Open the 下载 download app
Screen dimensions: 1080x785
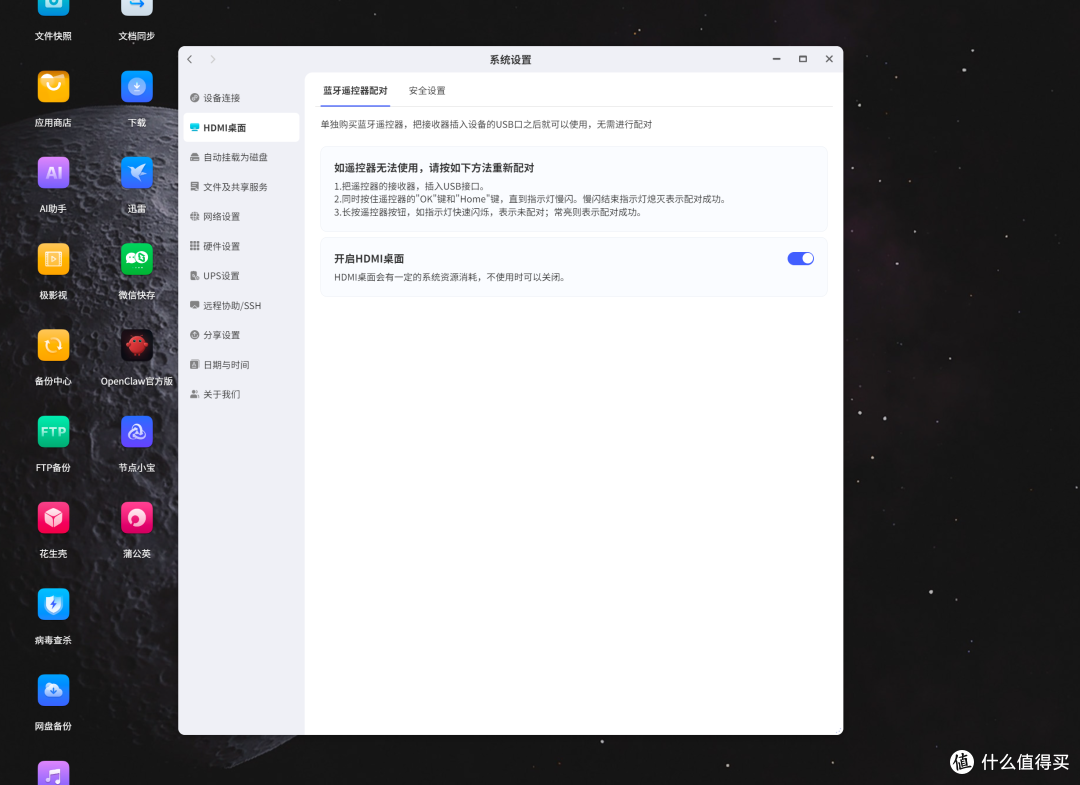tap(136, 87)
